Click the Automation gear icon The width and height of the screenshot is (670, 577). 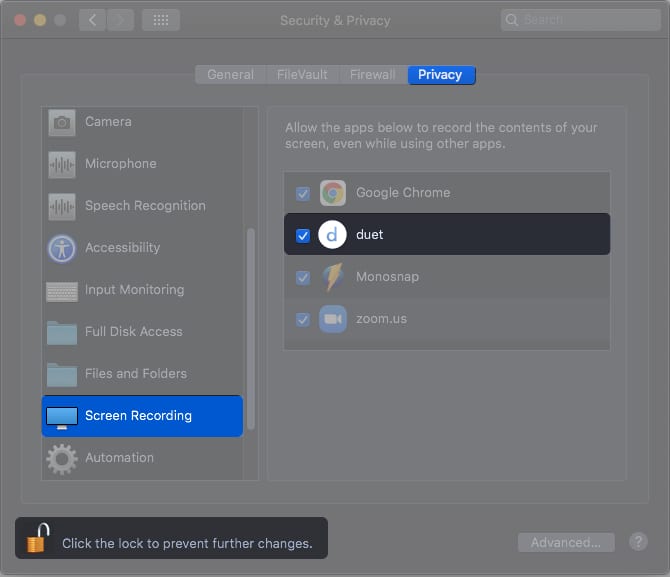62,459
